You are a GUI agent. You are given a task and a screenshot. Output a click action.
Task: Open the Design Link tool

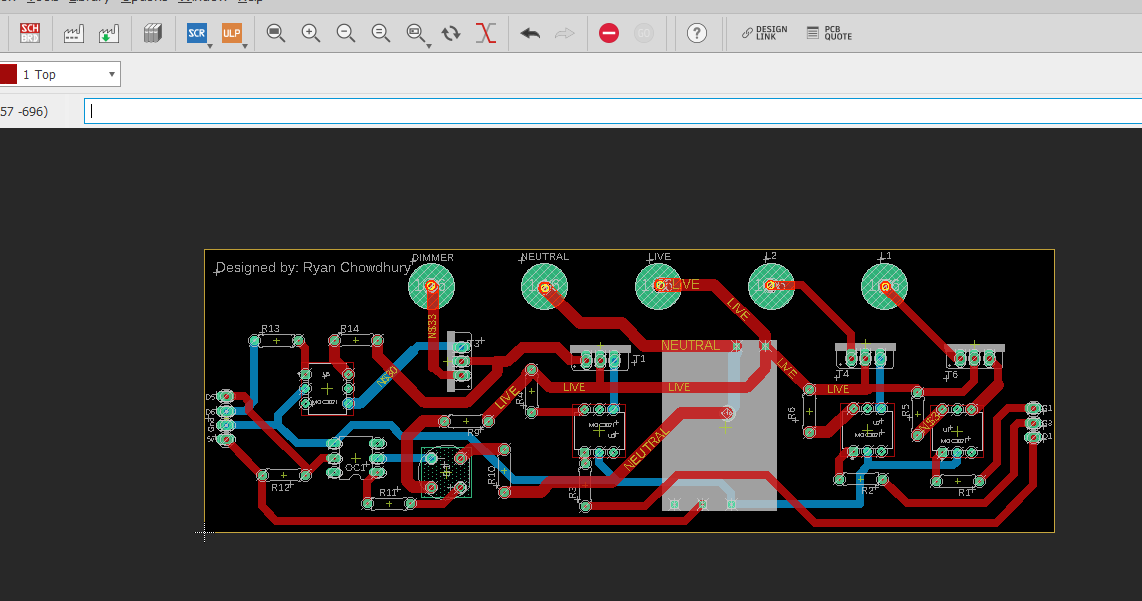(765, 33)
